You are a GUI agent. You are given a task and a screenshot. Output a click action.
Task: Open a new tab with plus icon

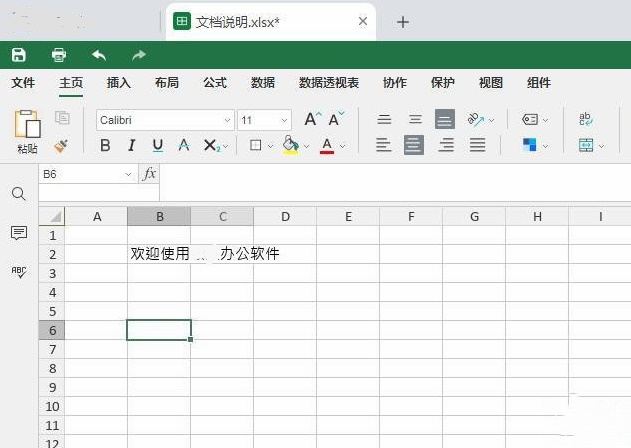point(403,22)
